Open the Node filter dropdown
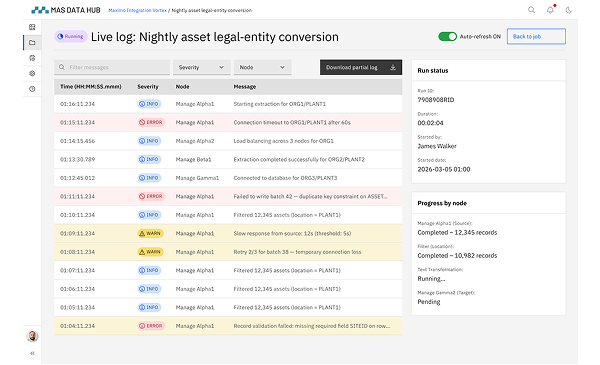 pos(262,67)
